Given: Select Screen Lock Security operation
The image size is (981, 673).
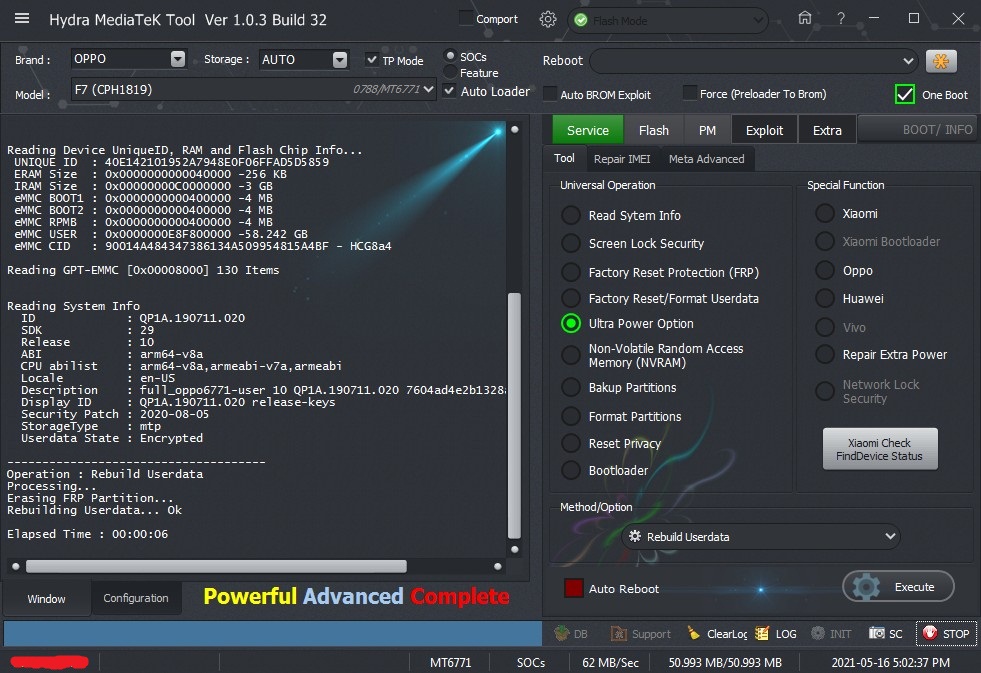Looking at the screenshot, I should click(571, 243).
